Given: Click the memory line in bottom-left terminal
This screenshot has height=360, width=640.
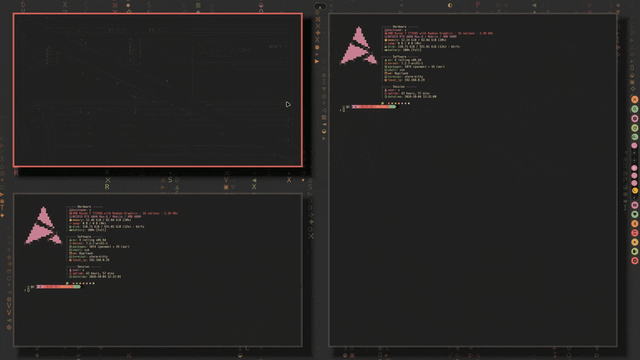Looking at the screenshot, I should pos(100,220).
